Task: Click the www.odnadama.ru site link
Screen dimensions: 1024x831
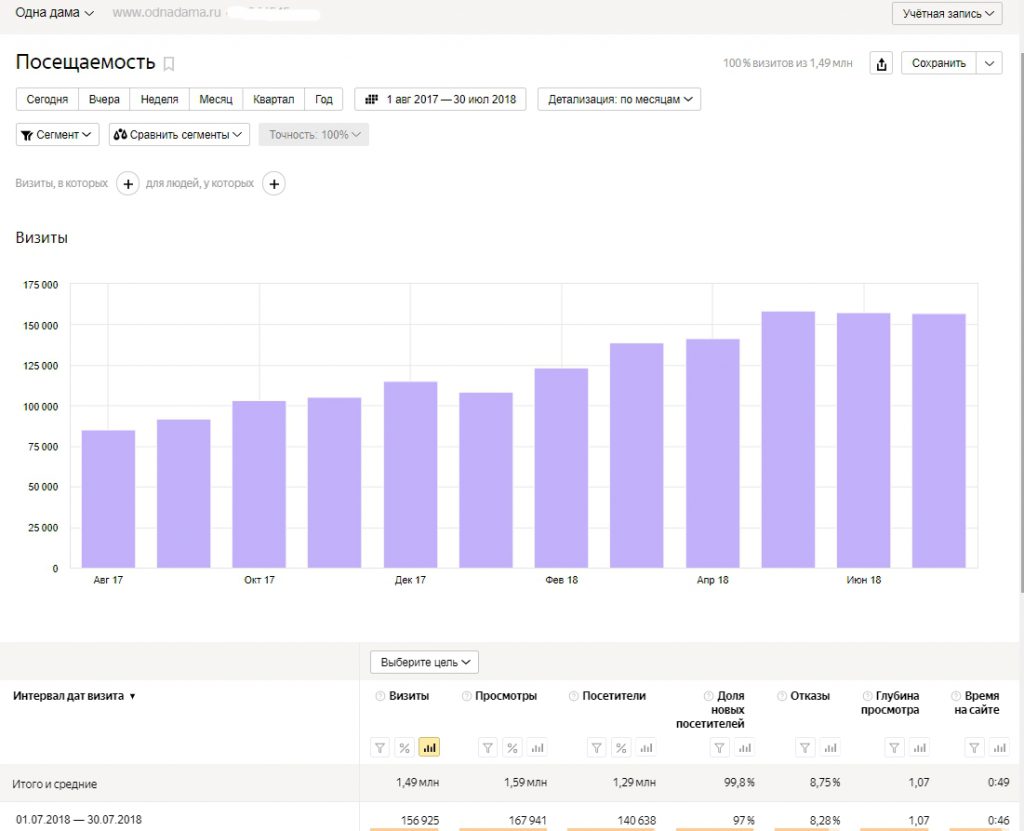Action: click(167, 12)
